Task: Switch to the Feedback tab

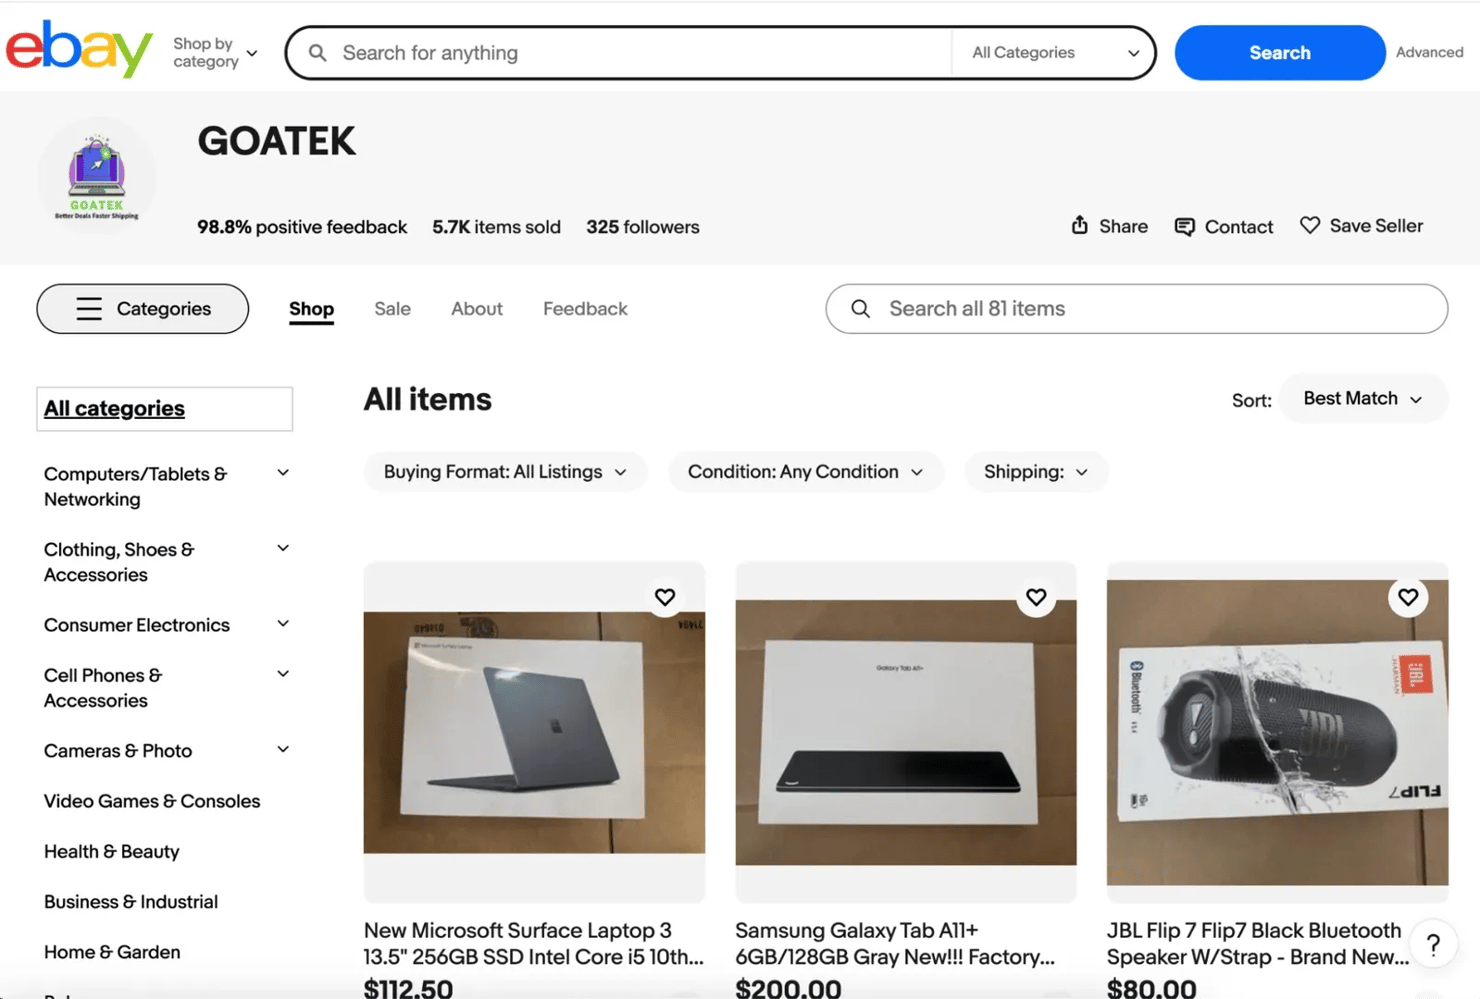Action: point(585,309)
